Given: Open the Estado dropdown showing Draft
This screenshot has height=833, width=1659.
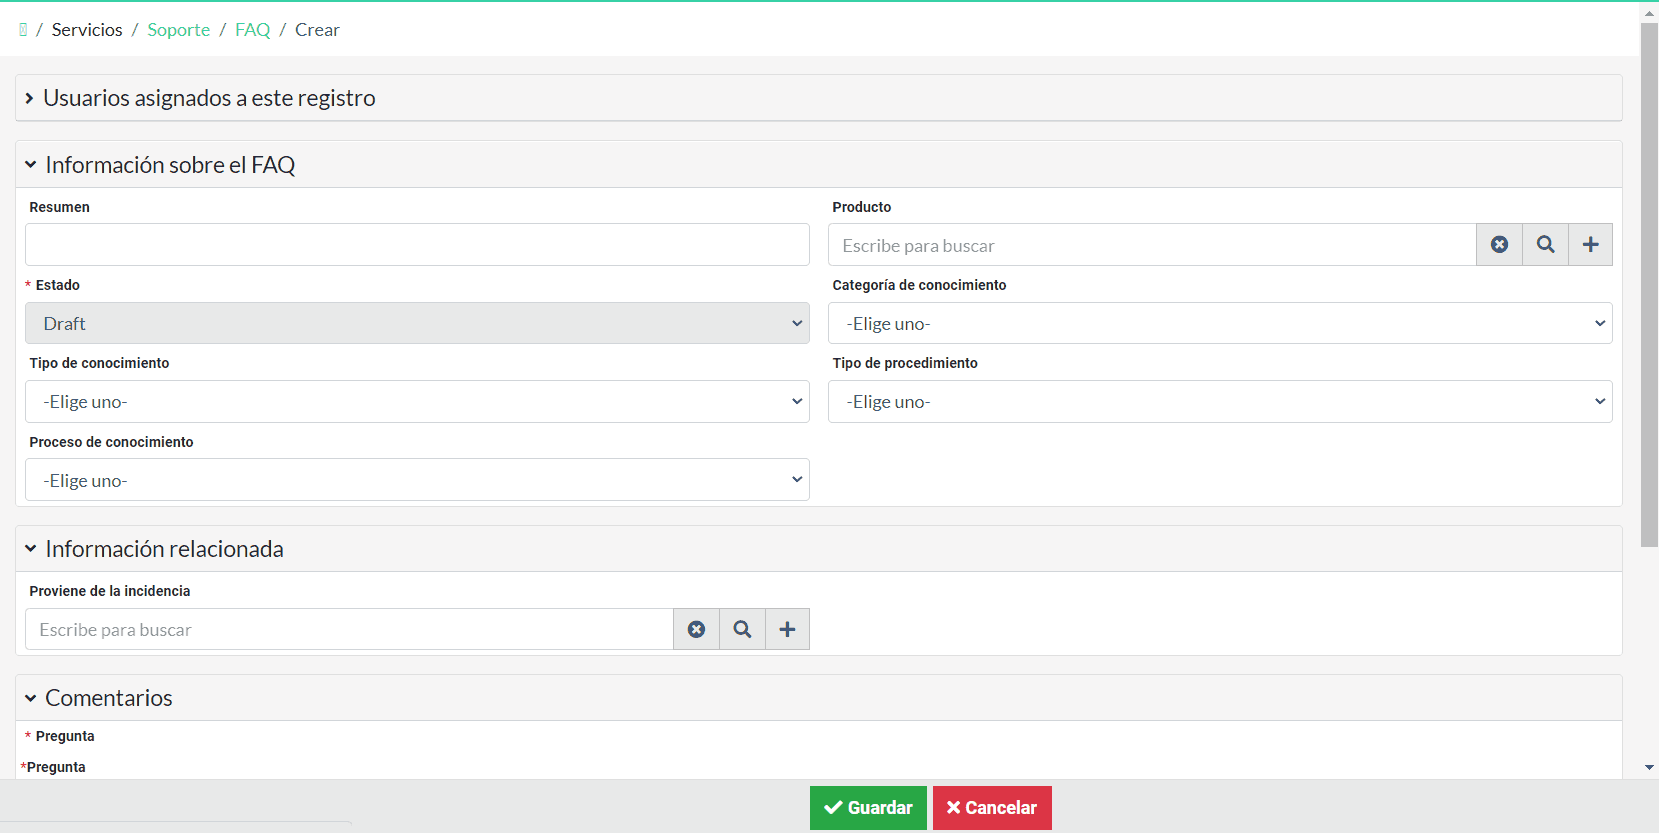Looking at the screenshot, I should click(417, 324).
